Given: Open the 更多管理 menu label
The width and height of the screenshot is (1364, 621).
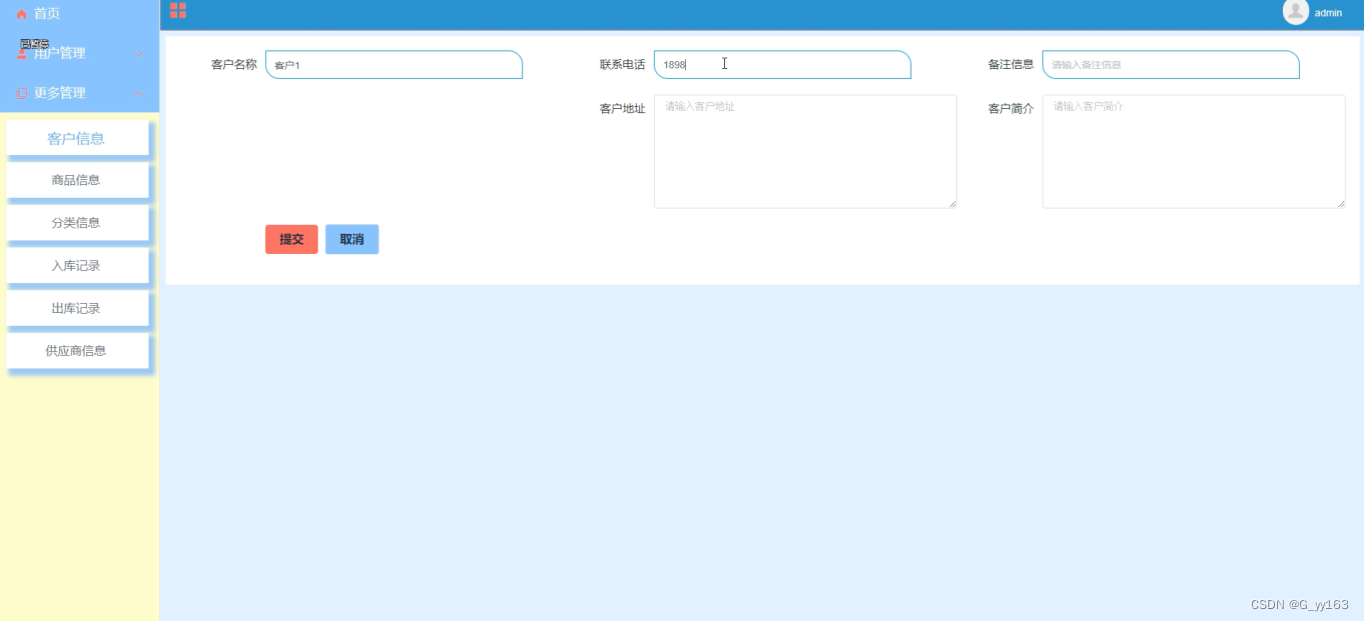Looking at the screenshot, I should (x=60, y=93).
